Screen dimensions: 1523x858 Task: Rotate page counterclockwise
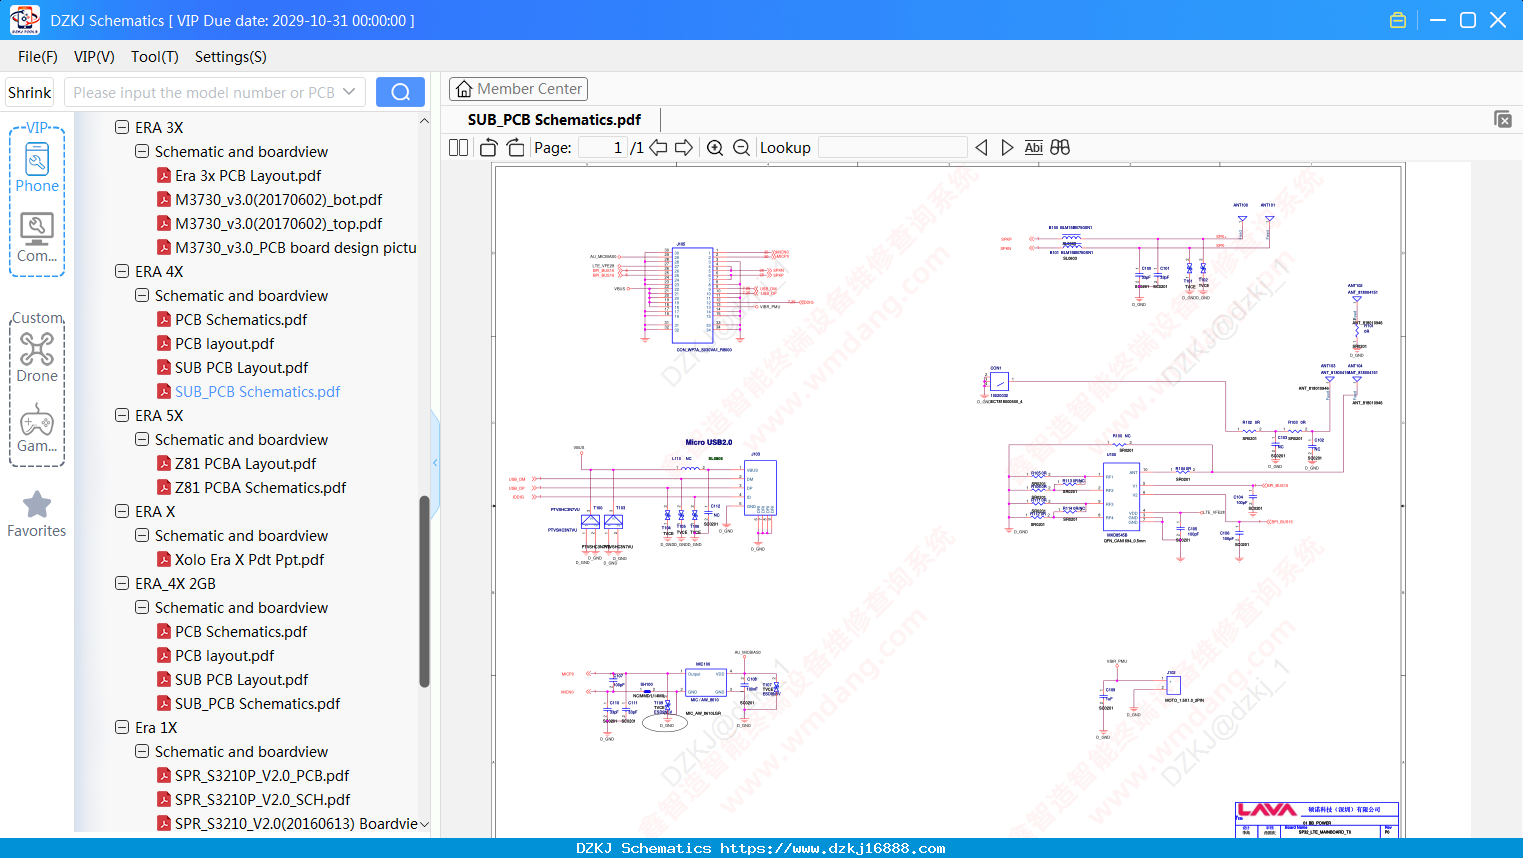coord(488,147)
